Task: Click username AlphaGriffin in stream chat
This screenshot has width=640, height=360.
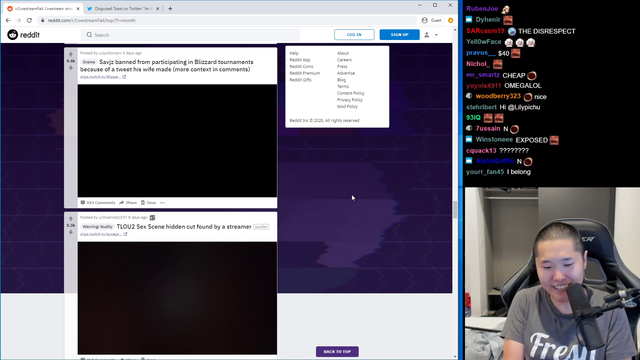Action: [x=495, y=161]
